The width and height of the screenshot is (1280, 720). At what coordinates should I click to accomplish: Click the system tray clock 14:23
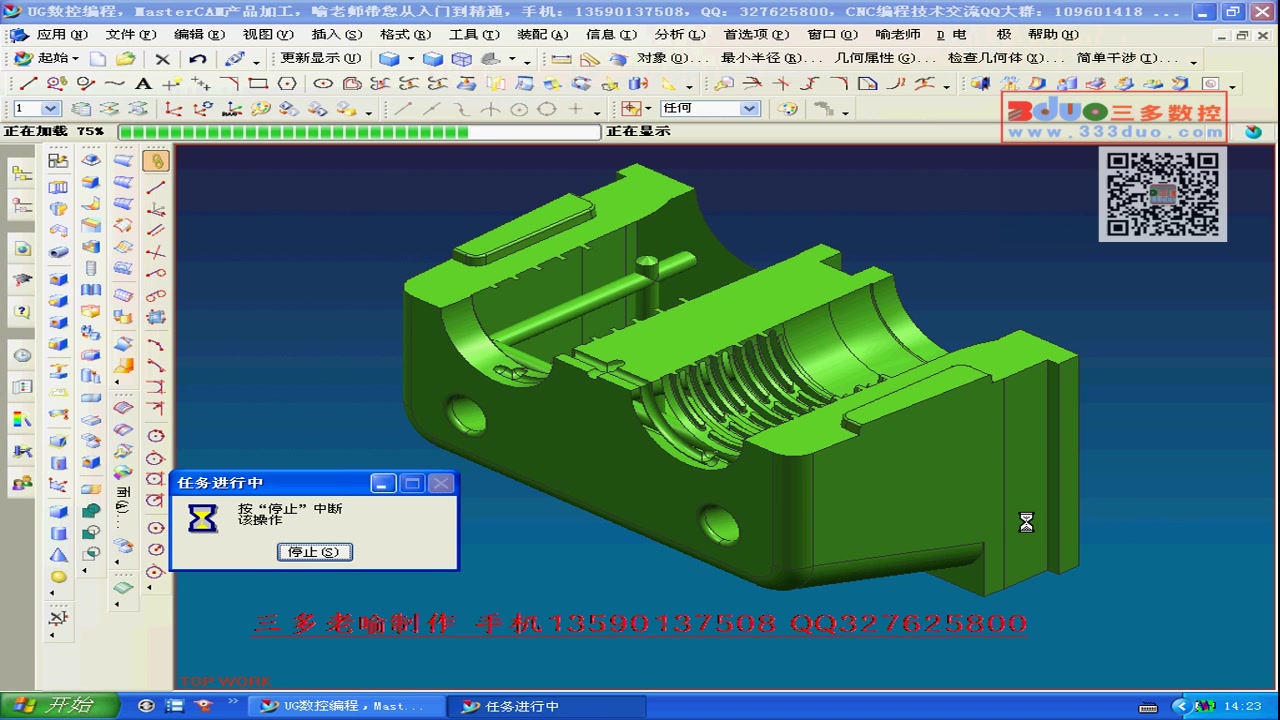point(1242,706)
